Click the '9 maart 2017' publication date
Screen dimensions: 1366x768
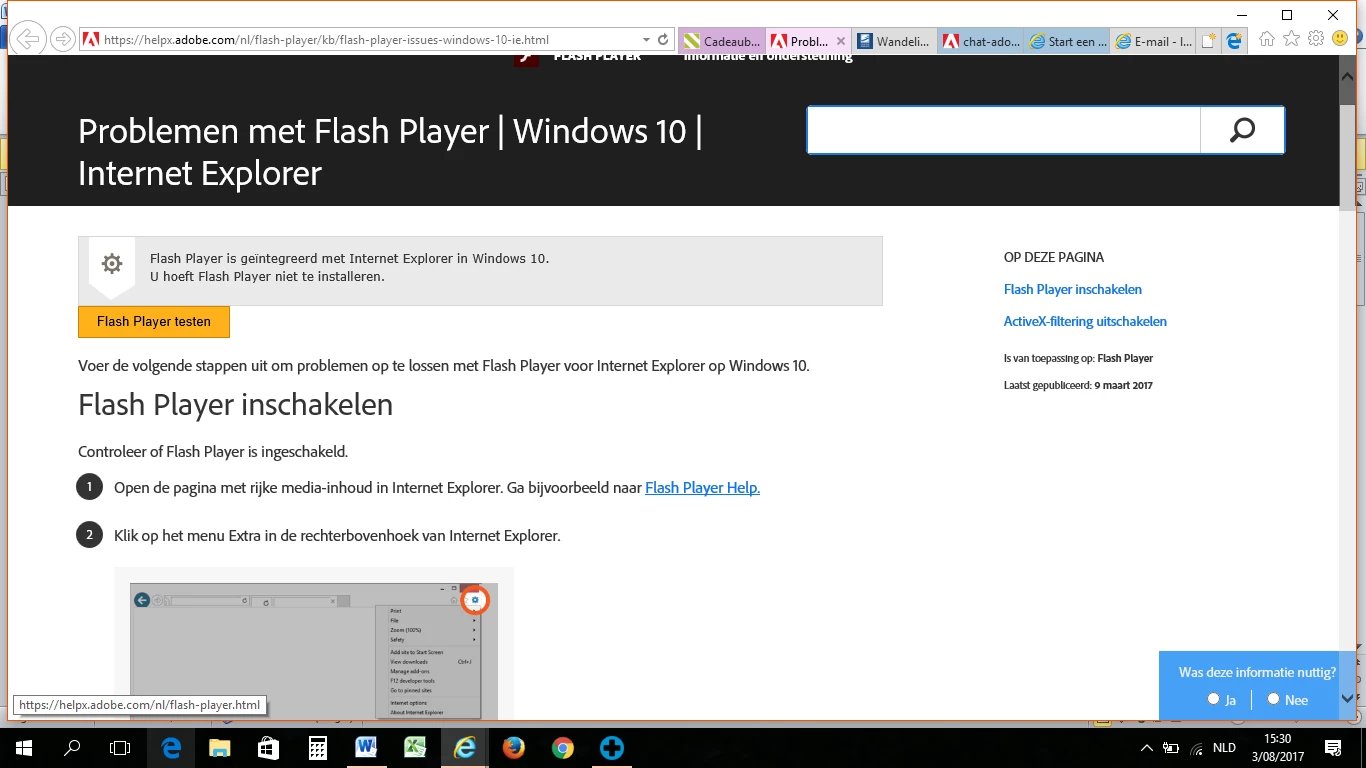pyautogui.click(x=1123, y=385)
